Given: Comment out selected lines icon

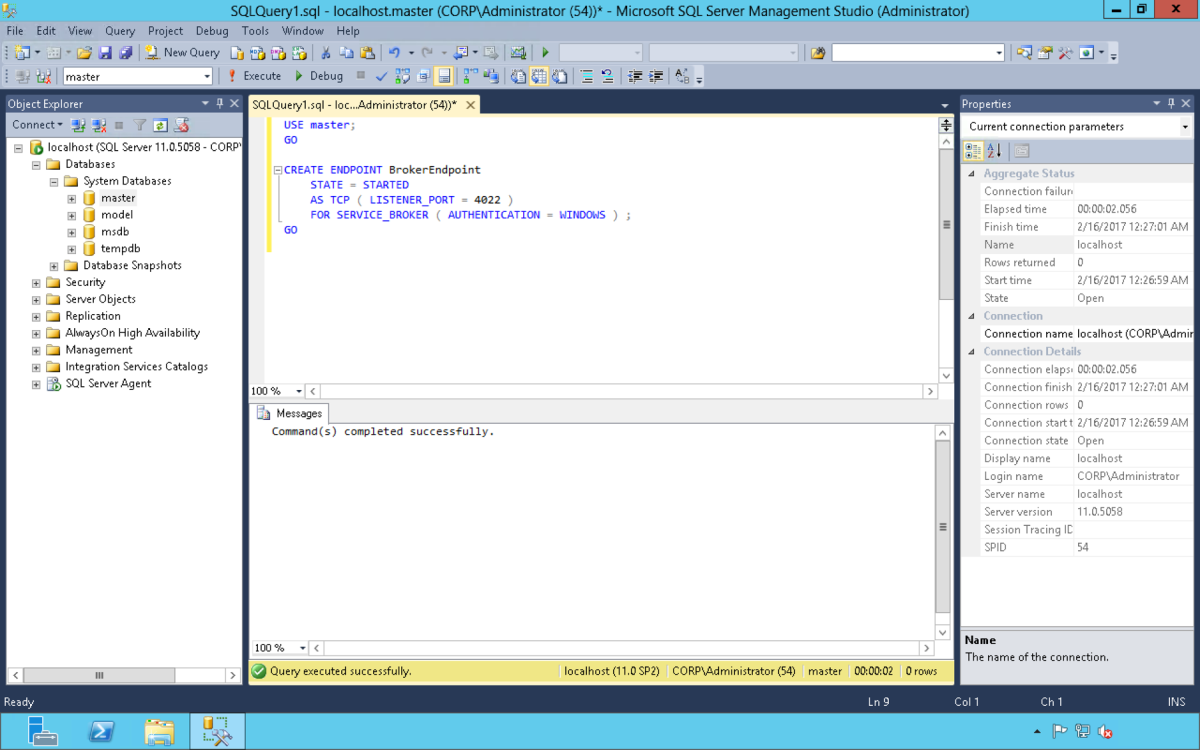Looking at the screenshot, I should pyautogui.click(x=587, y=76).
